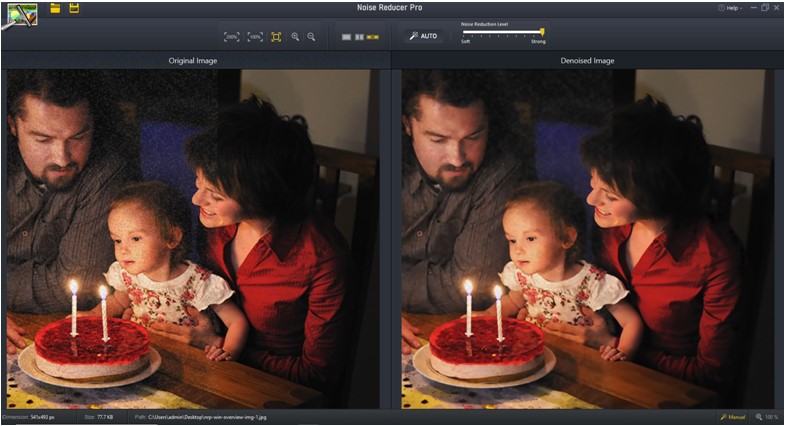Click the 100% zoom indicator in status bar
Image resolution: width=785 pixels, height=426 pixels.
coord(767,417)
